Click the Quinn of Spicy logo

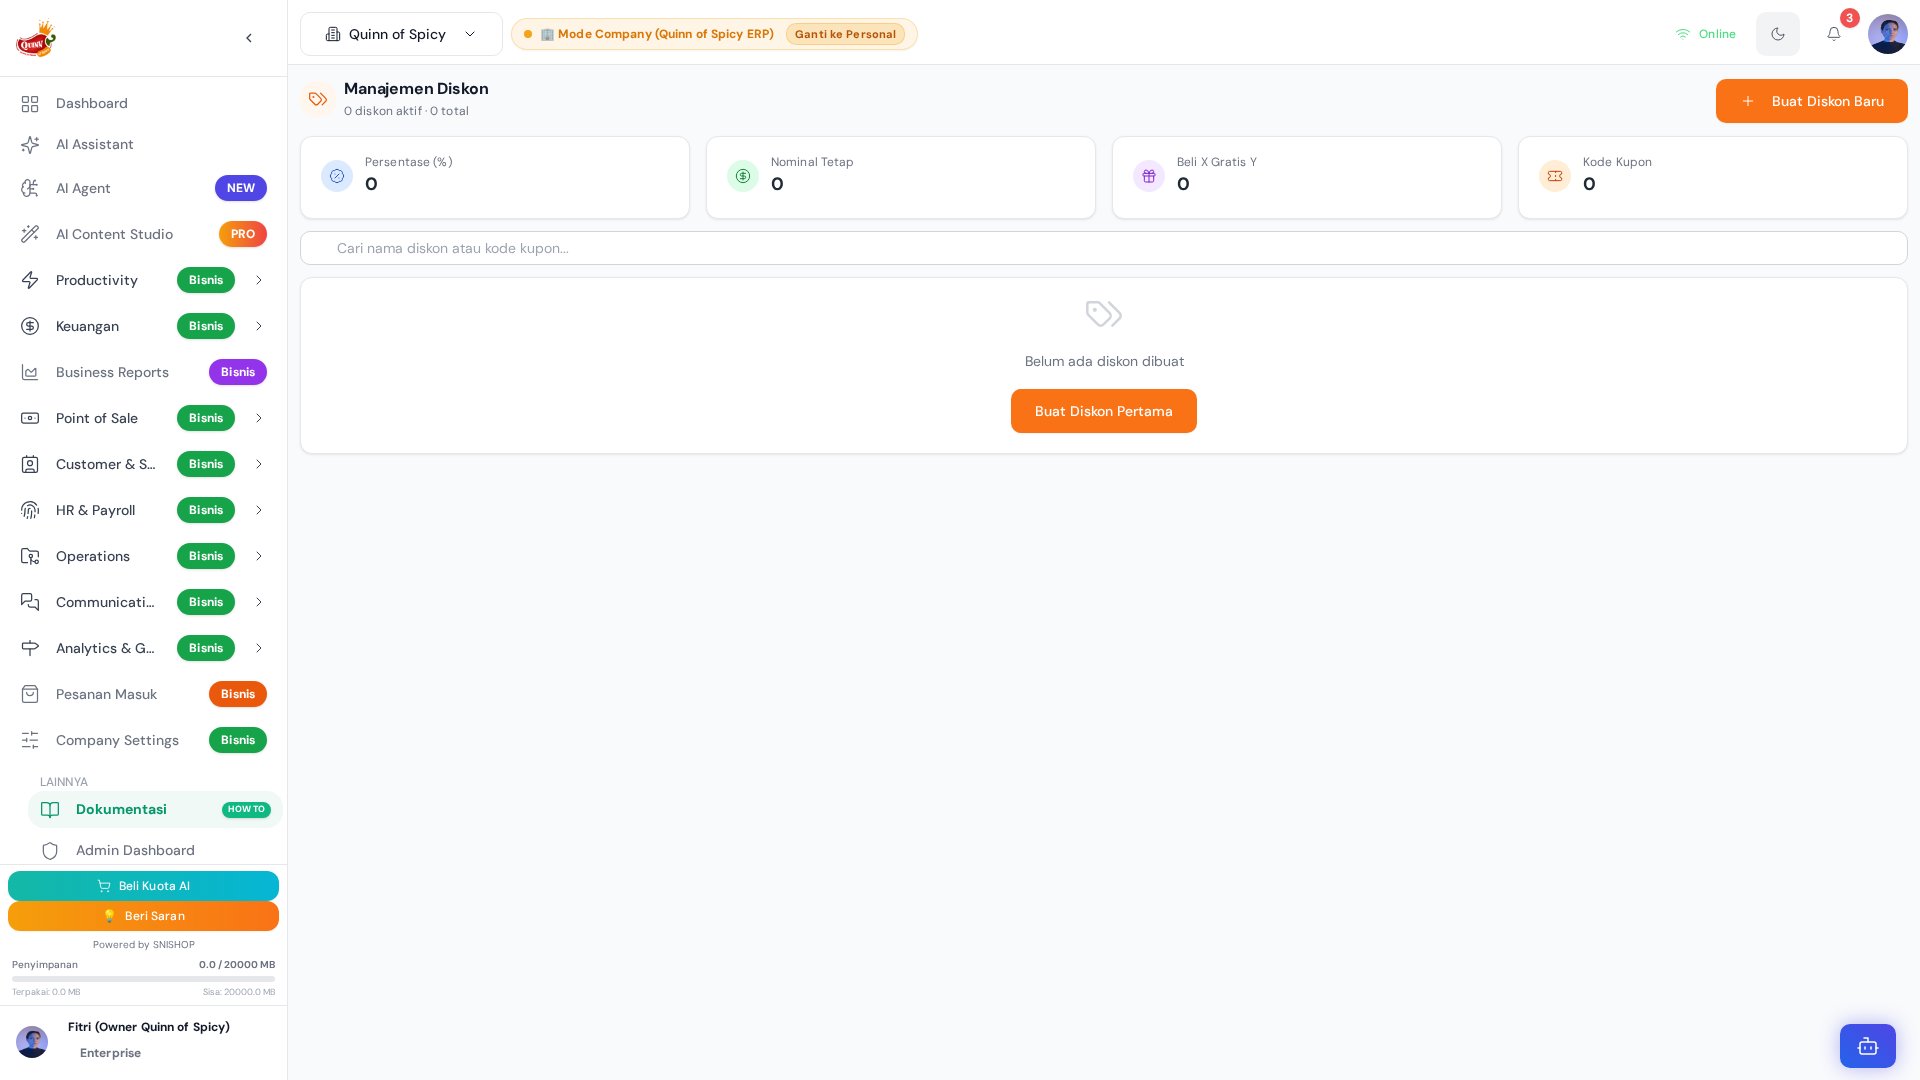(x=36, y=38)
